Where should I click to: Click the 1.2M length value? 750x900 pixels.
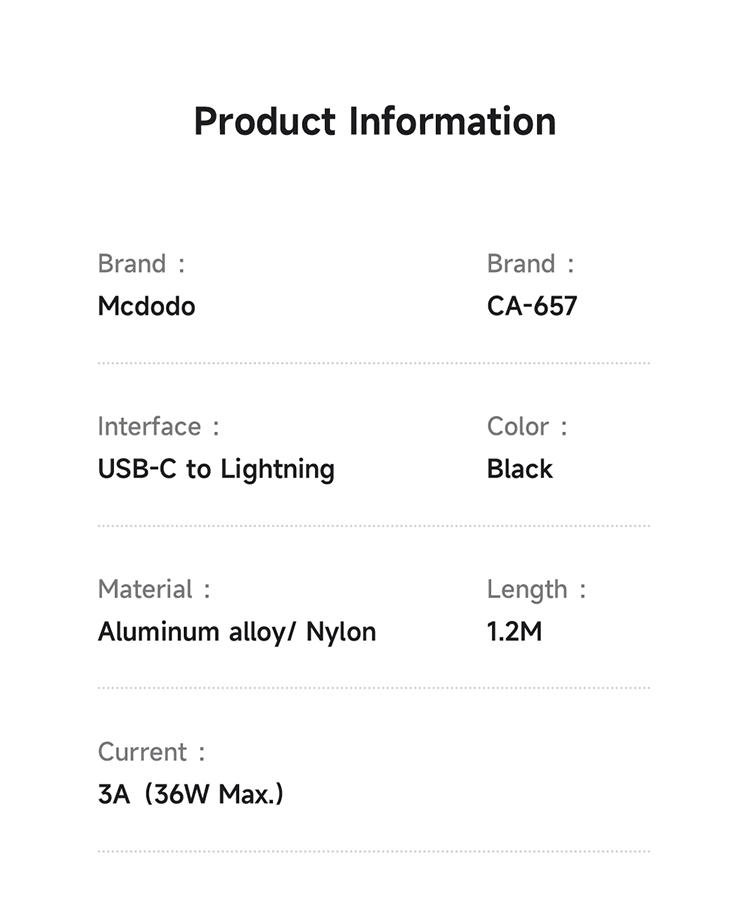(x=514, y=632)
